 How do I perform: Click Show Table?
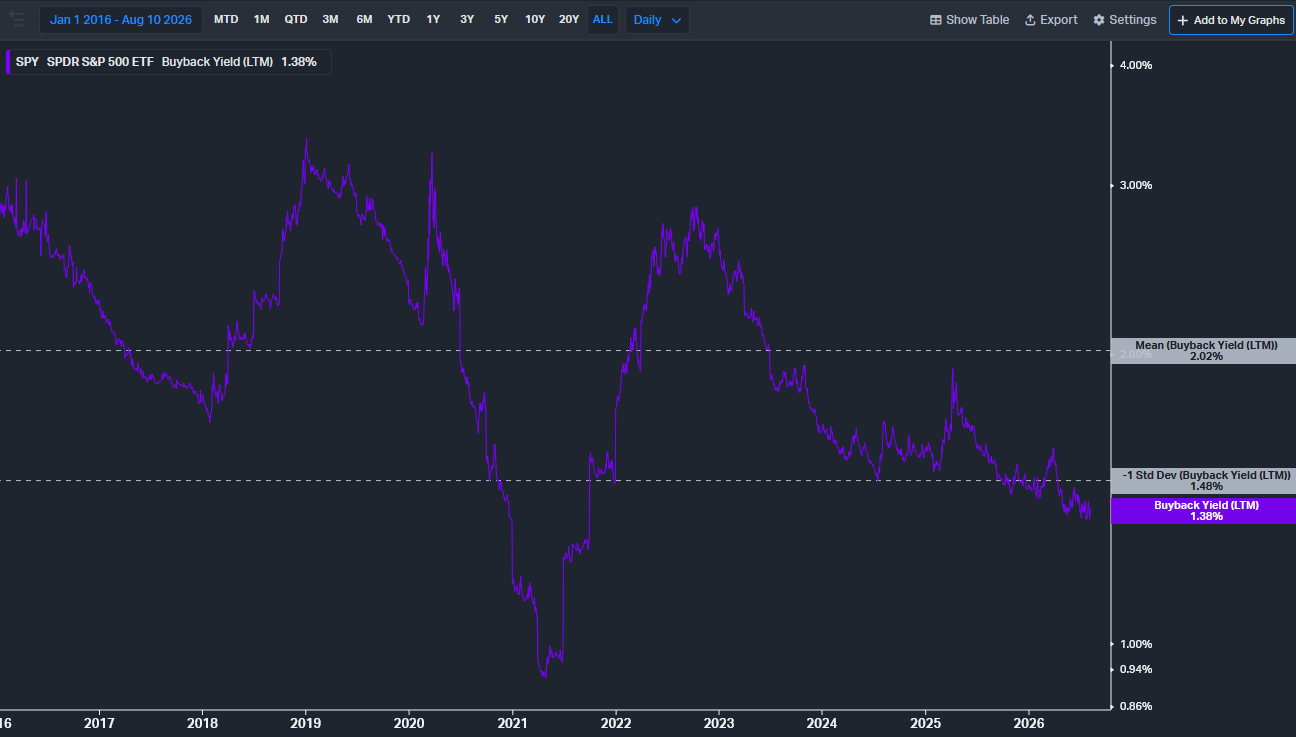(x=969, y=20)
